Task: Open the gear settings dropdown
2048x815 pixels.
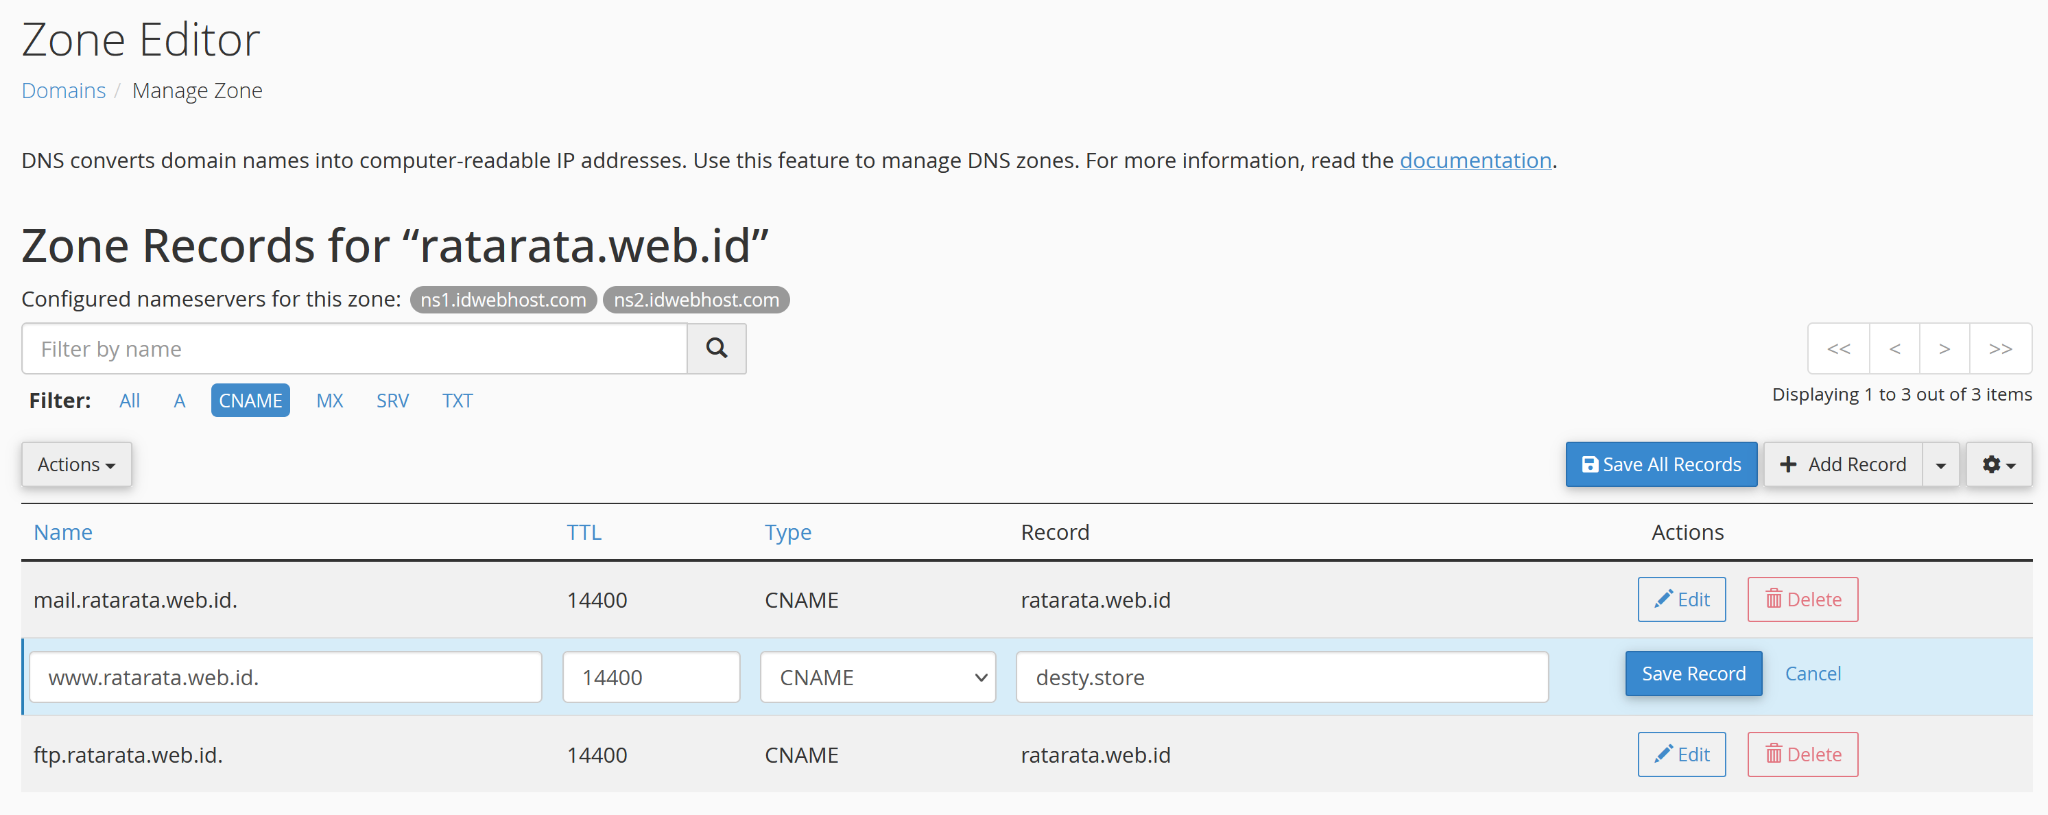Action: 1999,465
